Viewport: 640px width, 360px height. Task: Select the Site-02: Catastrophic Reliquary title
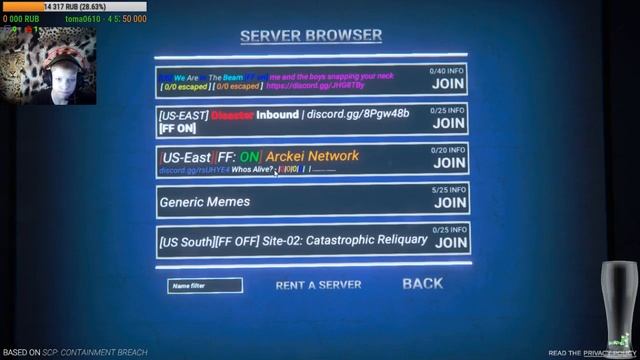[x=345, y=240]
